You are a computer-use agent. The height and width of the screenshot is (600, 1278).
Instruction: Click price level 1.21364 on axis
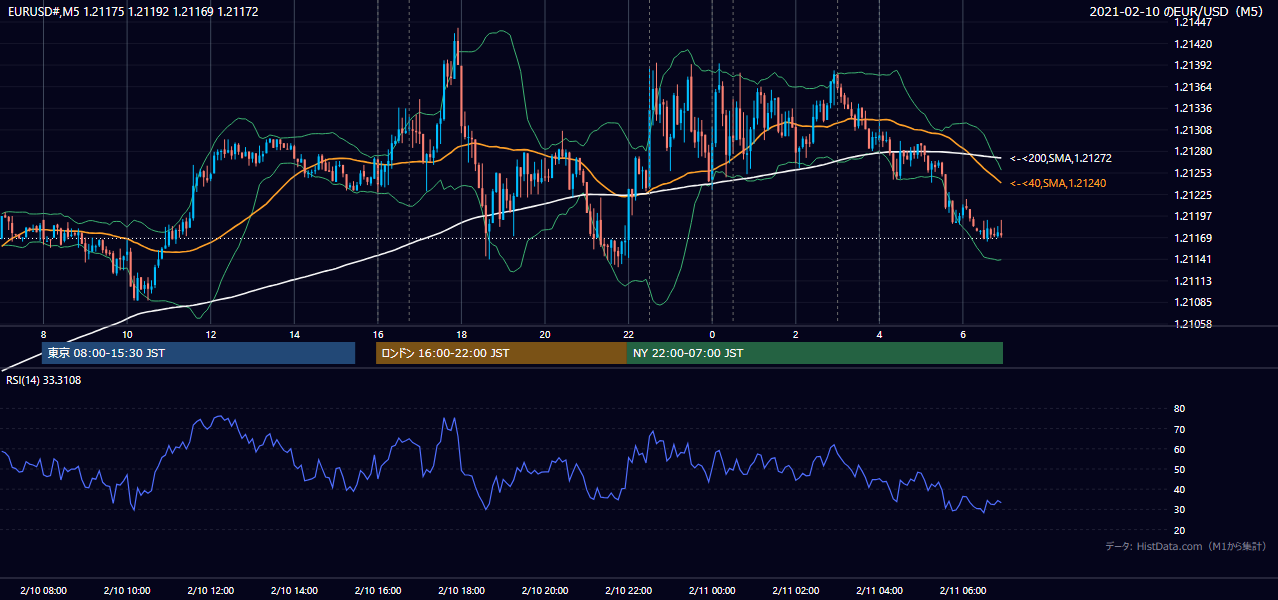coord(1194,87)
